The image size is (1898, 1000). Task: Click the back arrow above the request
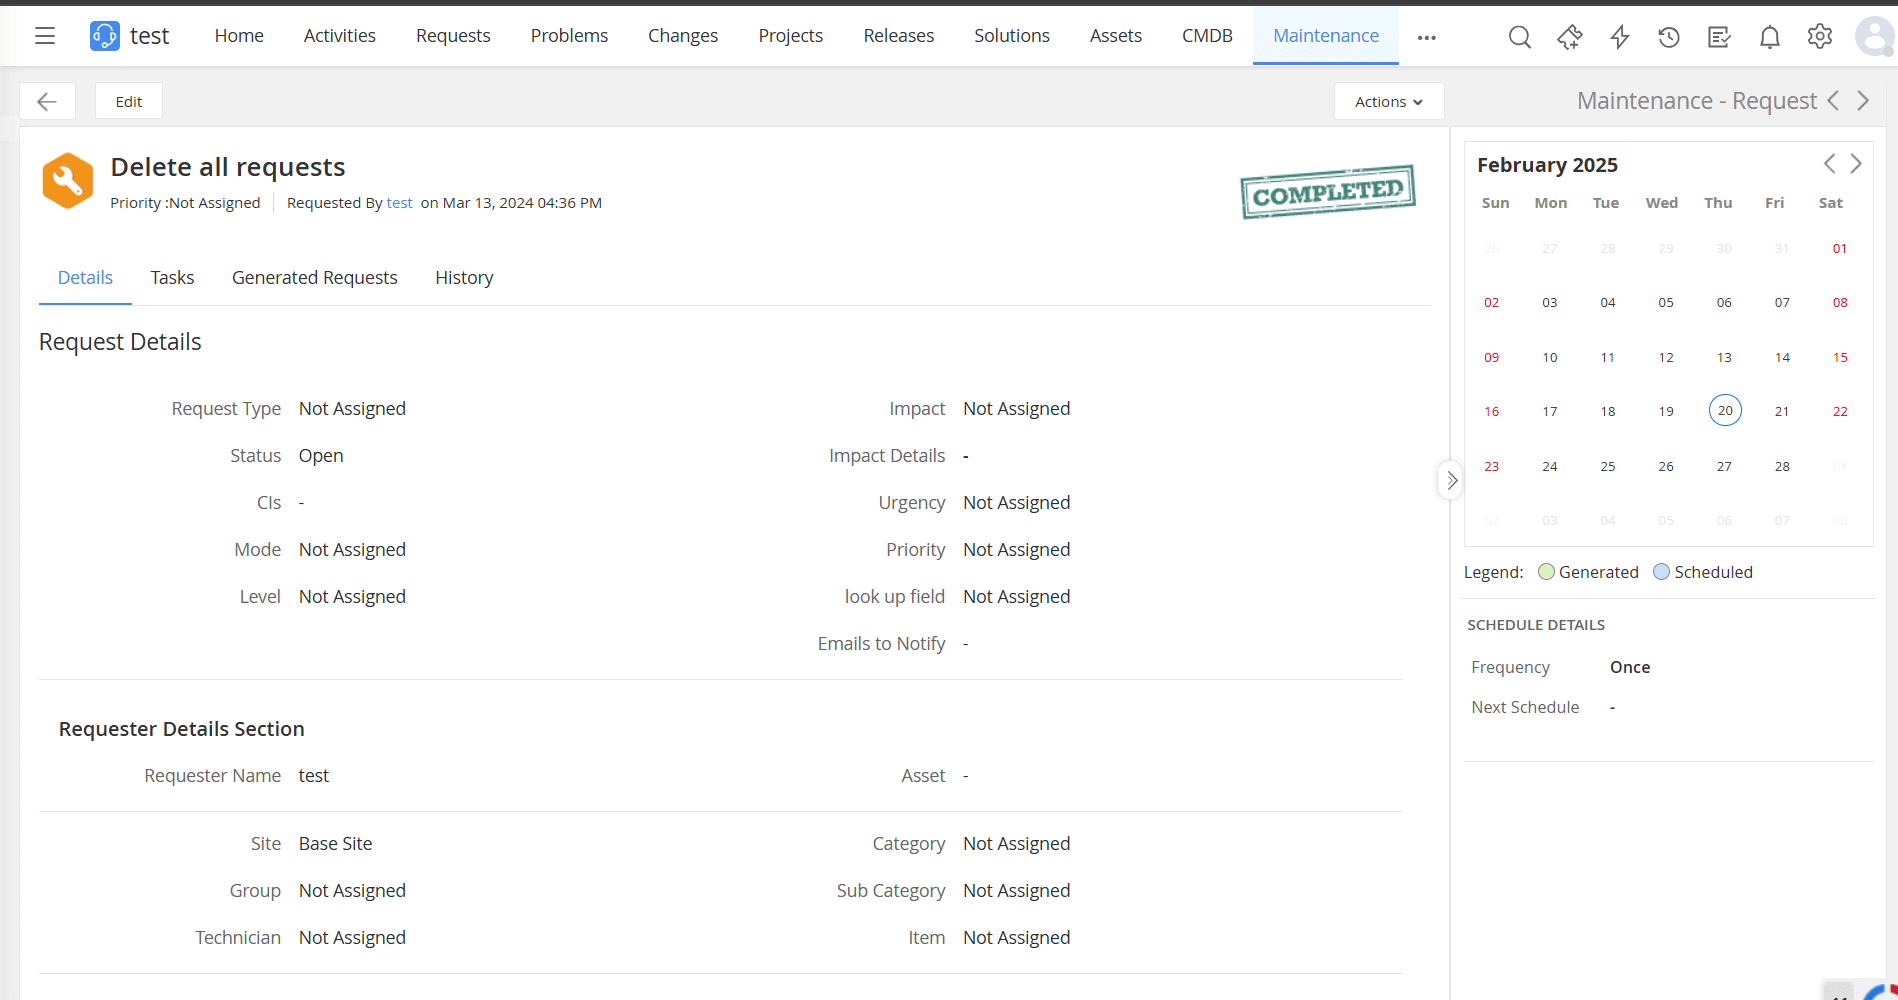[x=47, y=100]
